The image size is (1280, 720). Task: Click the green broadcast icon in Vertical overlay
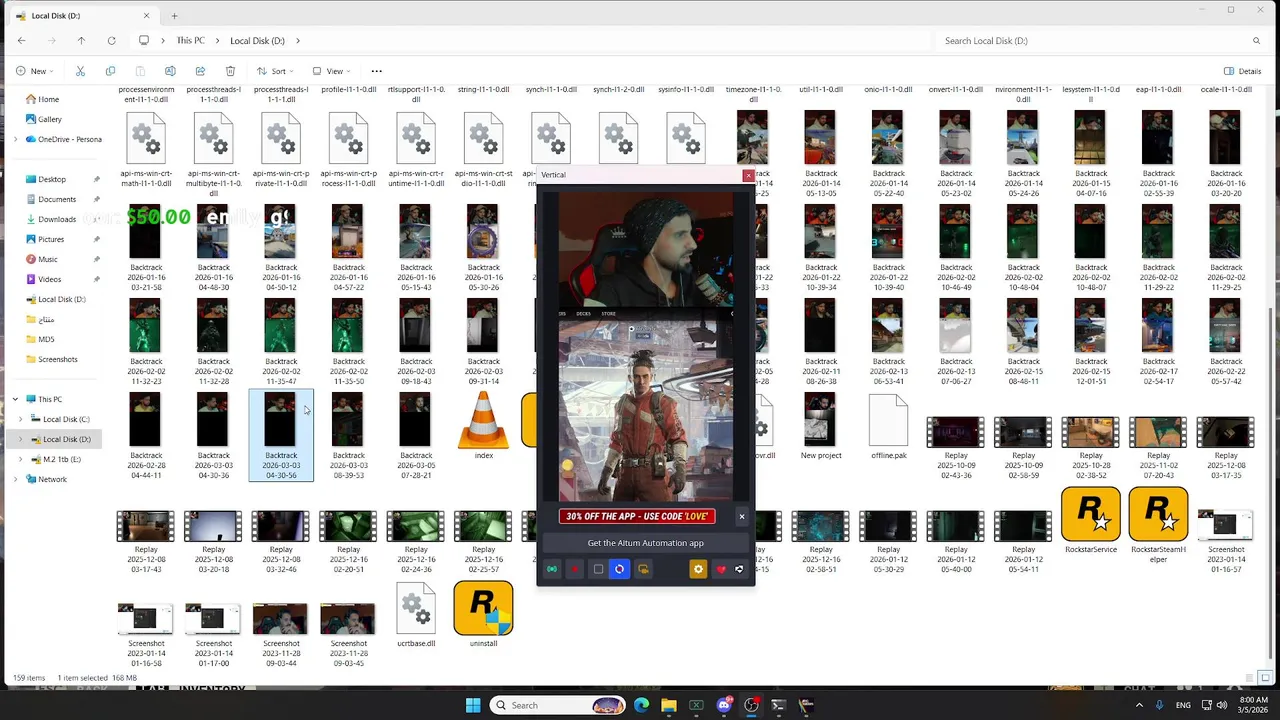click(552, 569)
